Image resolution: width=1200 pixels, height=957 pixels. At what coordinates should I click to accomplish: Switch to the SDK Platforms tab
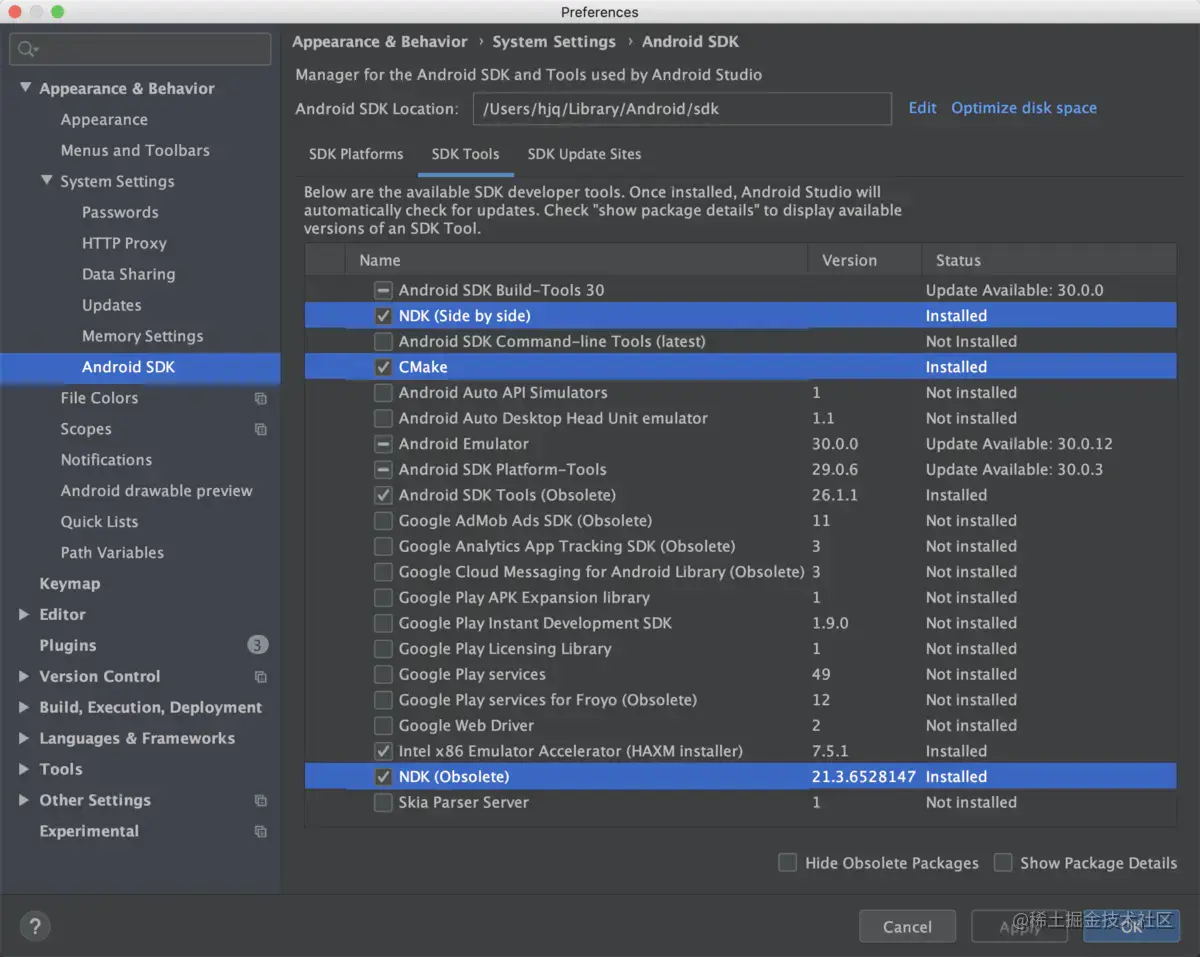click(356, 154)
